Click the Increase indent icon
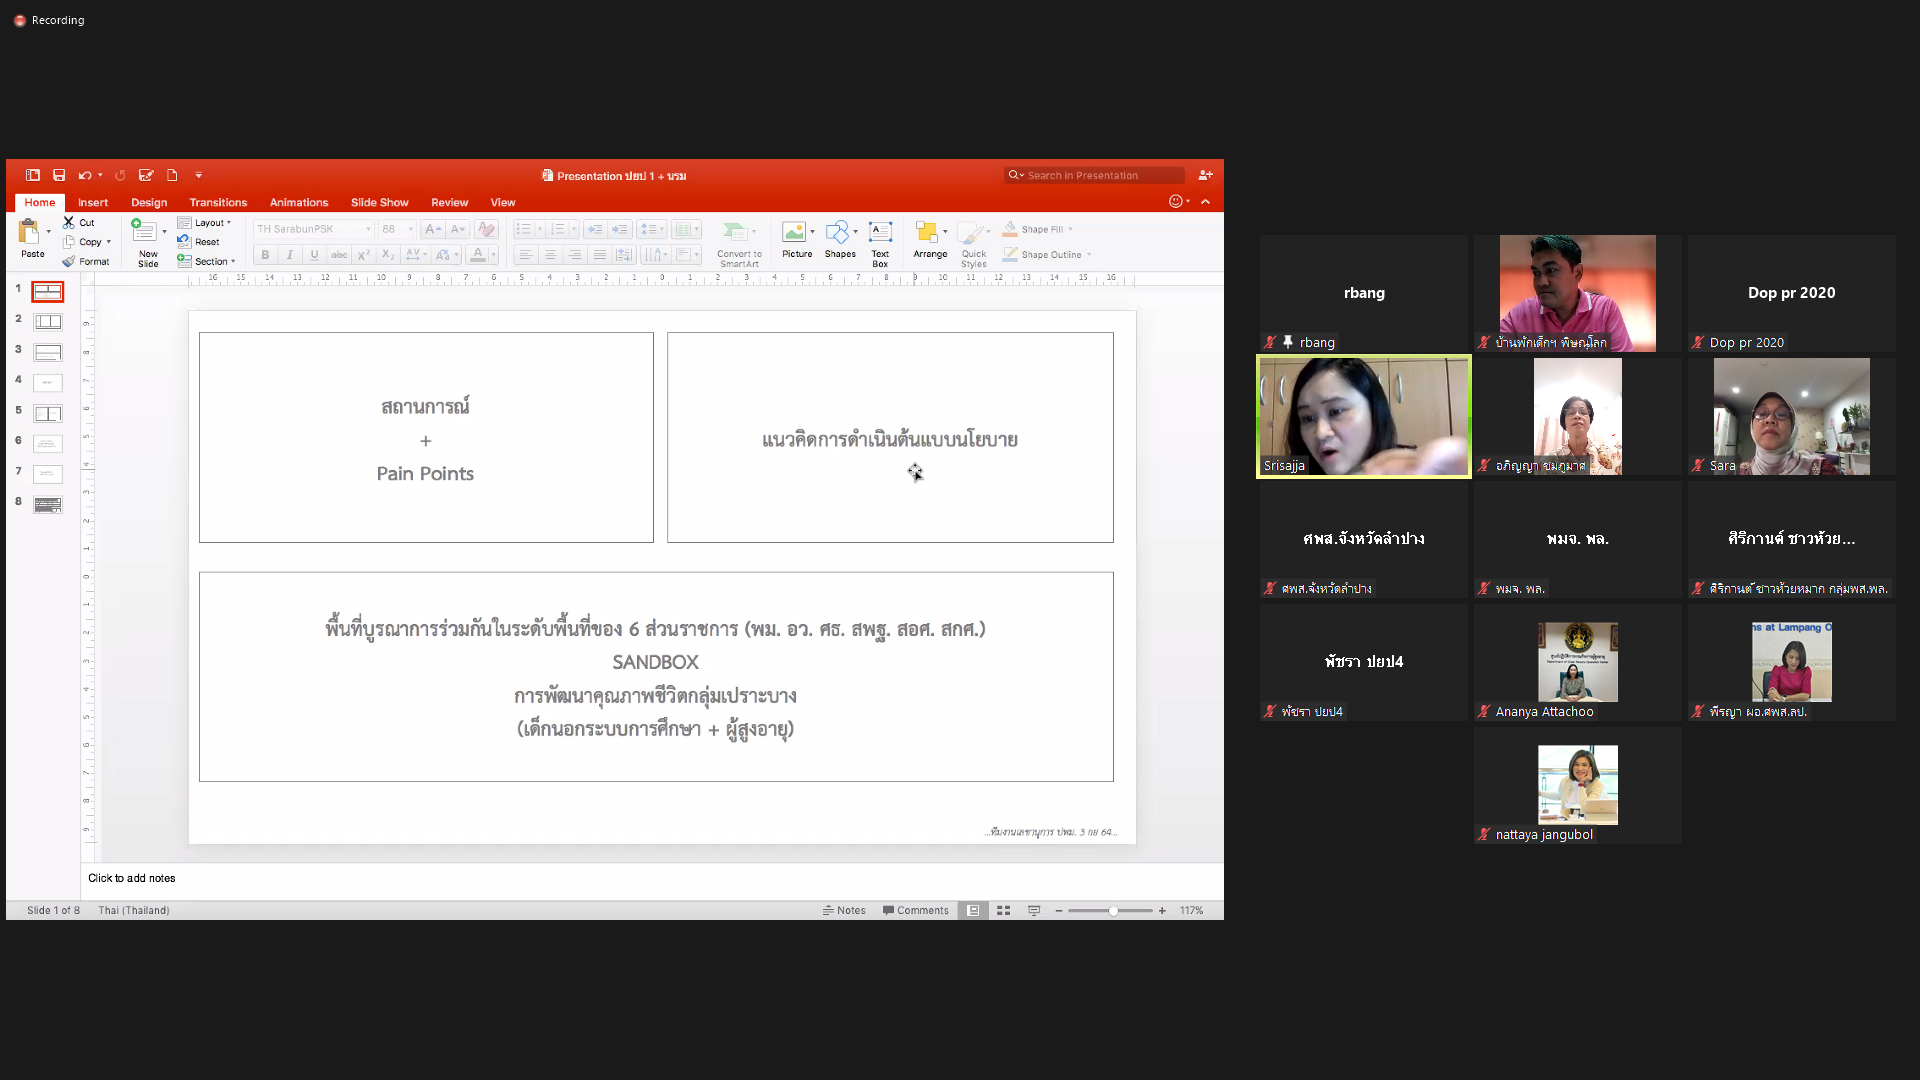The height and width of the screenshot is (1080, 1920). [x=620, y=229]
